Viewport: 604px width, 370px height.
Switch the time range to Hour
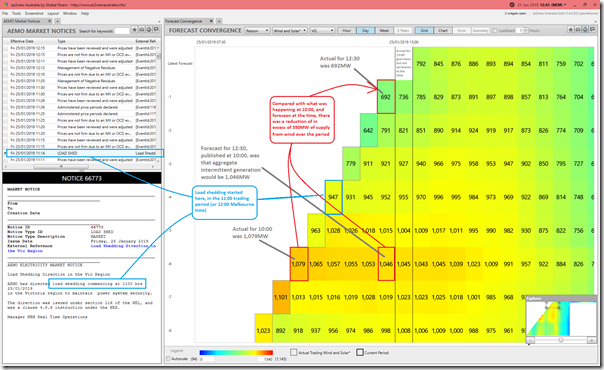click(x=347, y=30)
